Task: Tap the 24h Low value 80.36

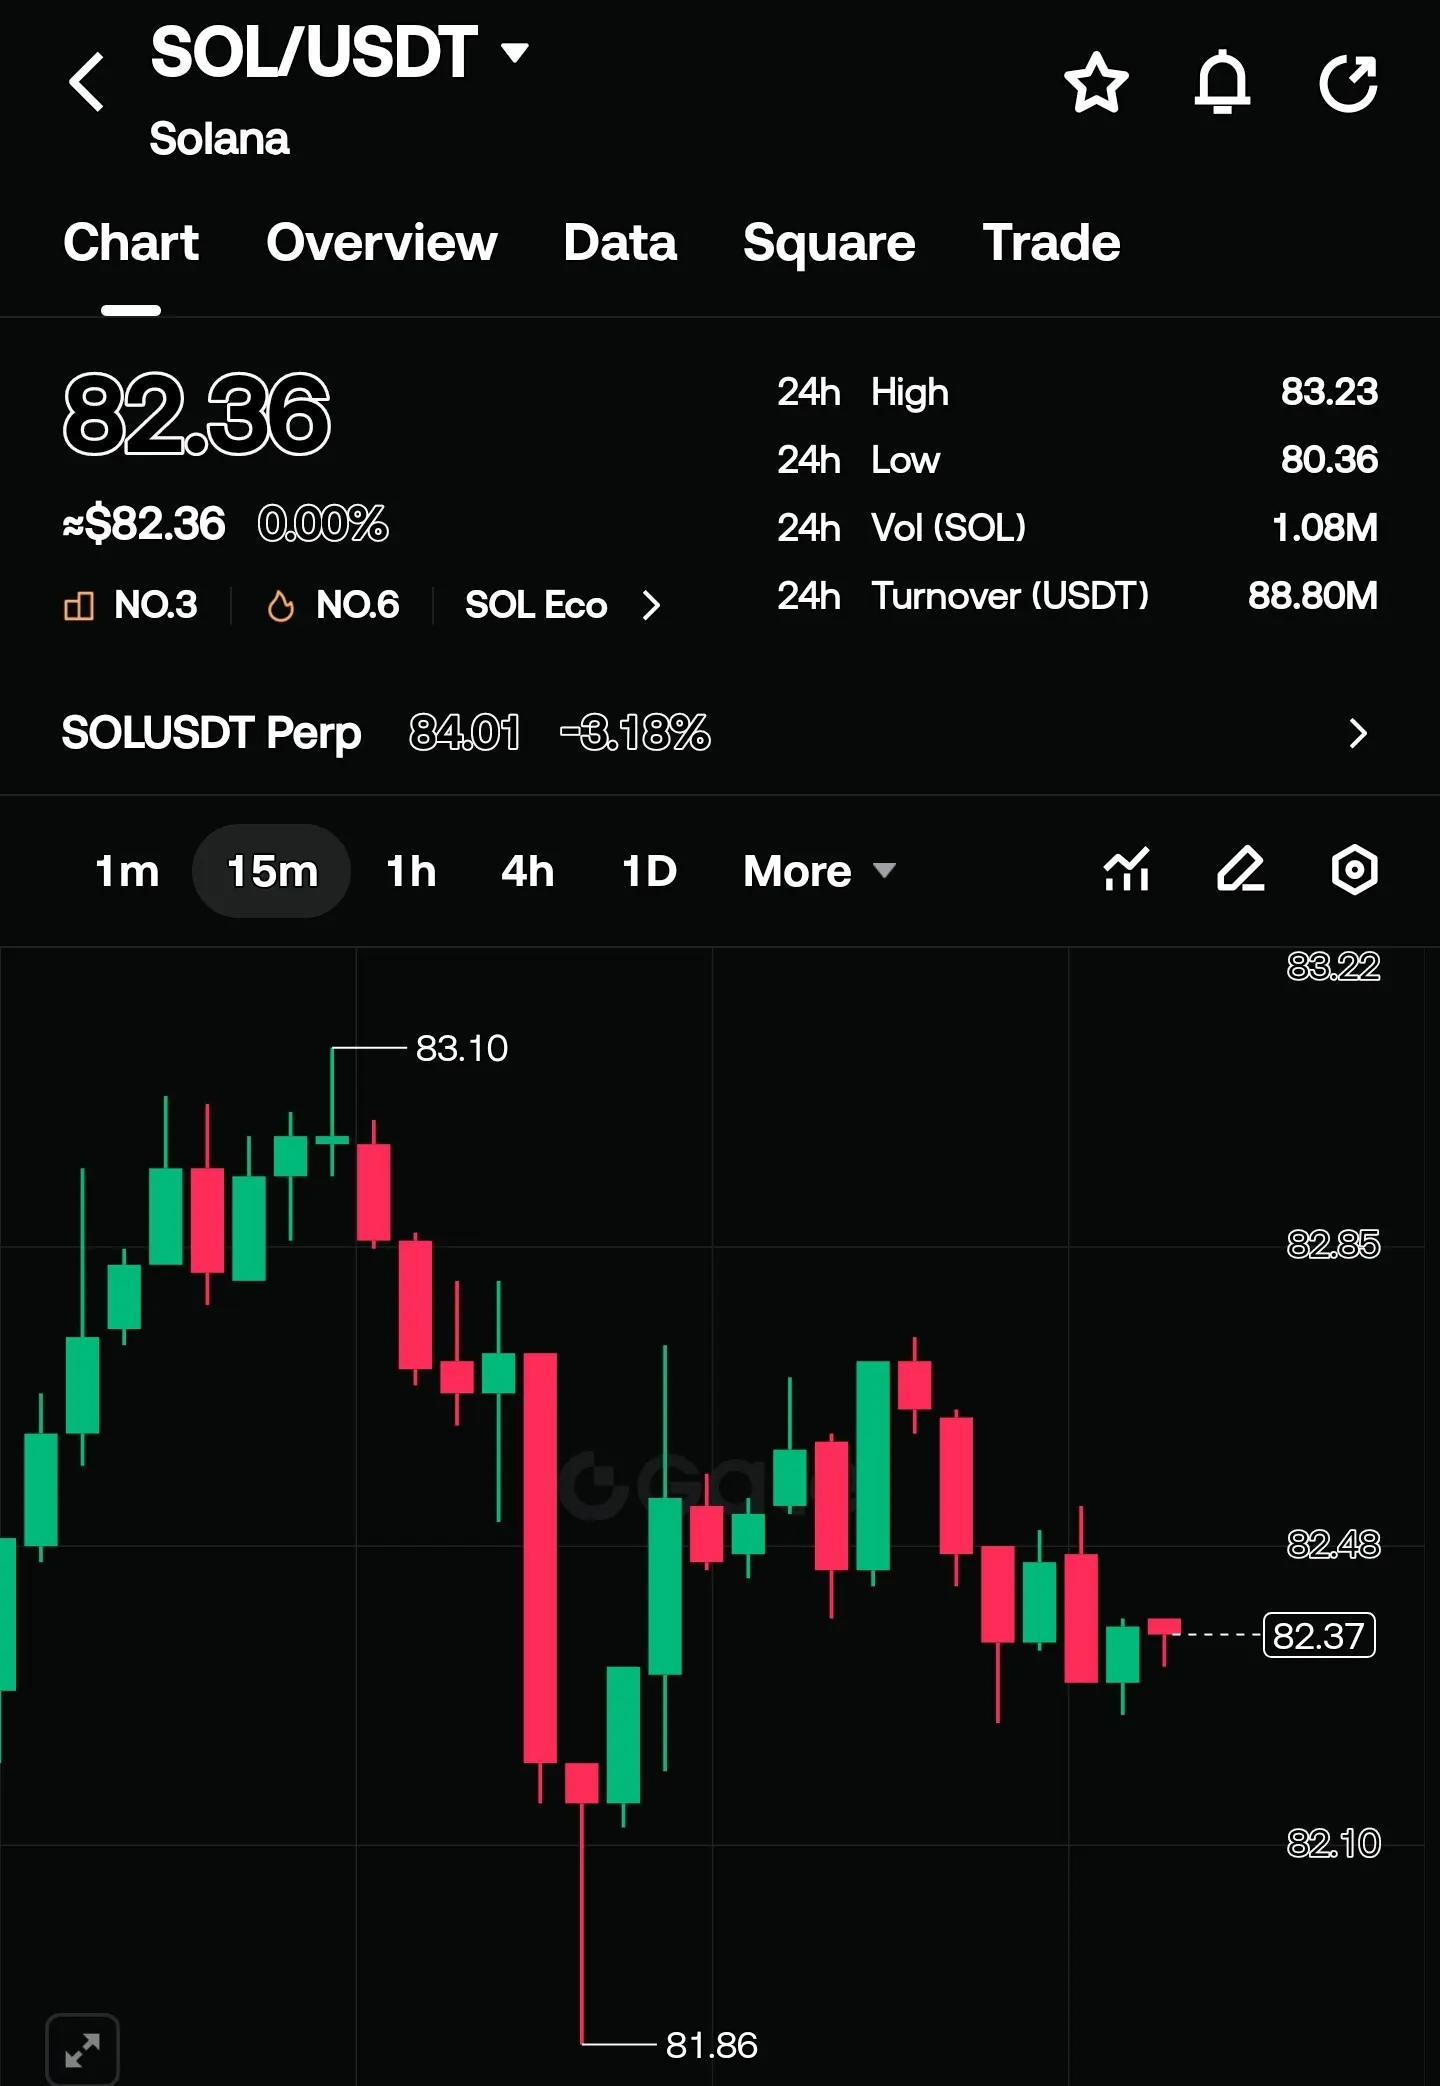Action: click(1329, 460)
